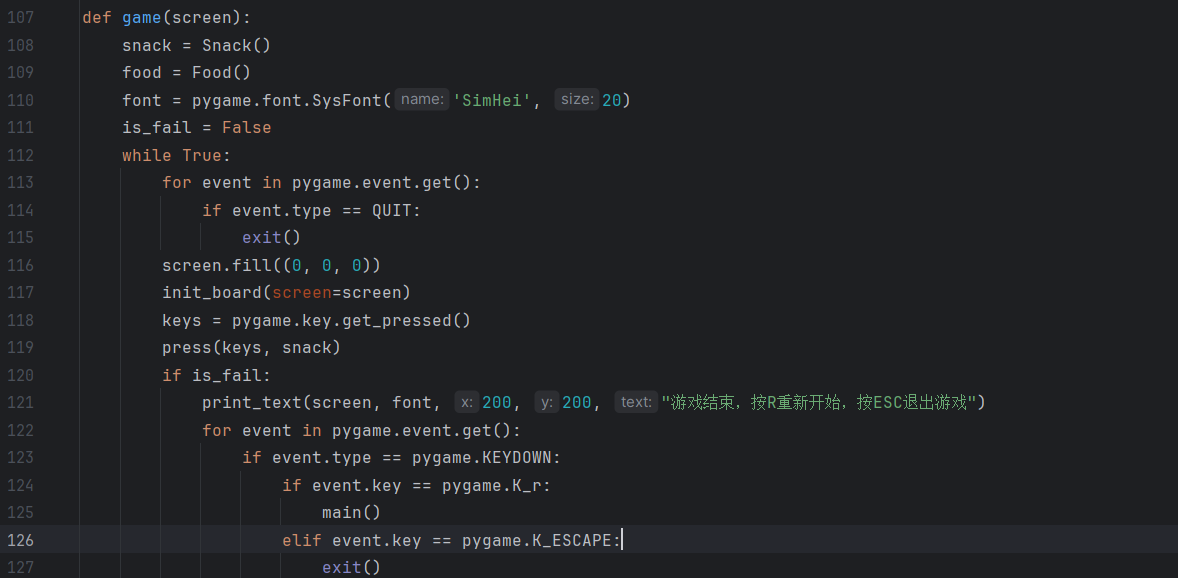Click the 'snack' variable on line 108
1178x578 pixels.
coord(147,45)
